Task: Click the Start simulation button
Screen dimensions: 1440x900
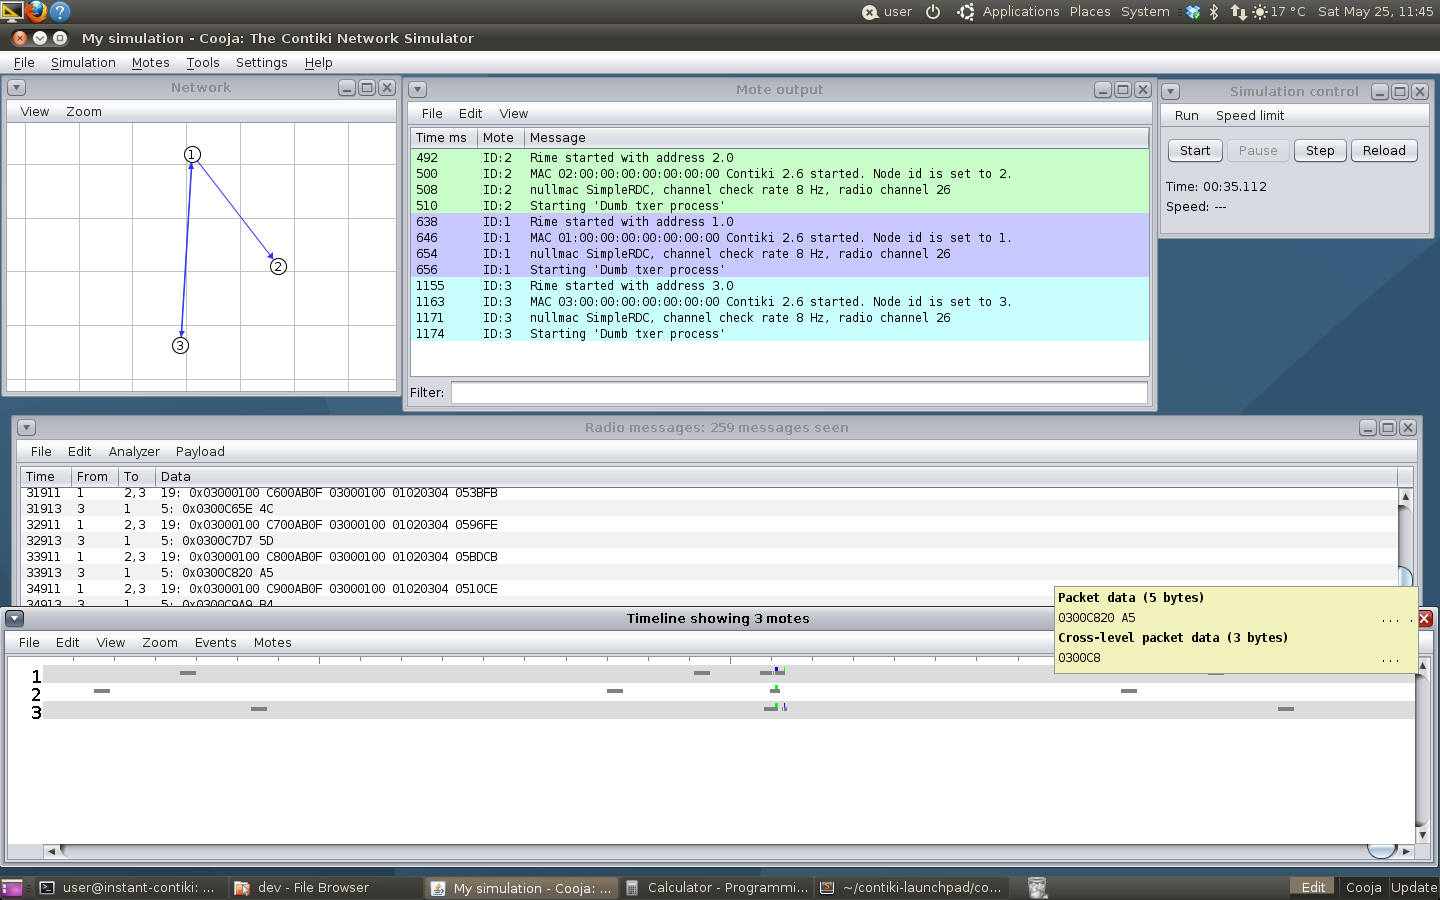Action: tap(1195, 151)
